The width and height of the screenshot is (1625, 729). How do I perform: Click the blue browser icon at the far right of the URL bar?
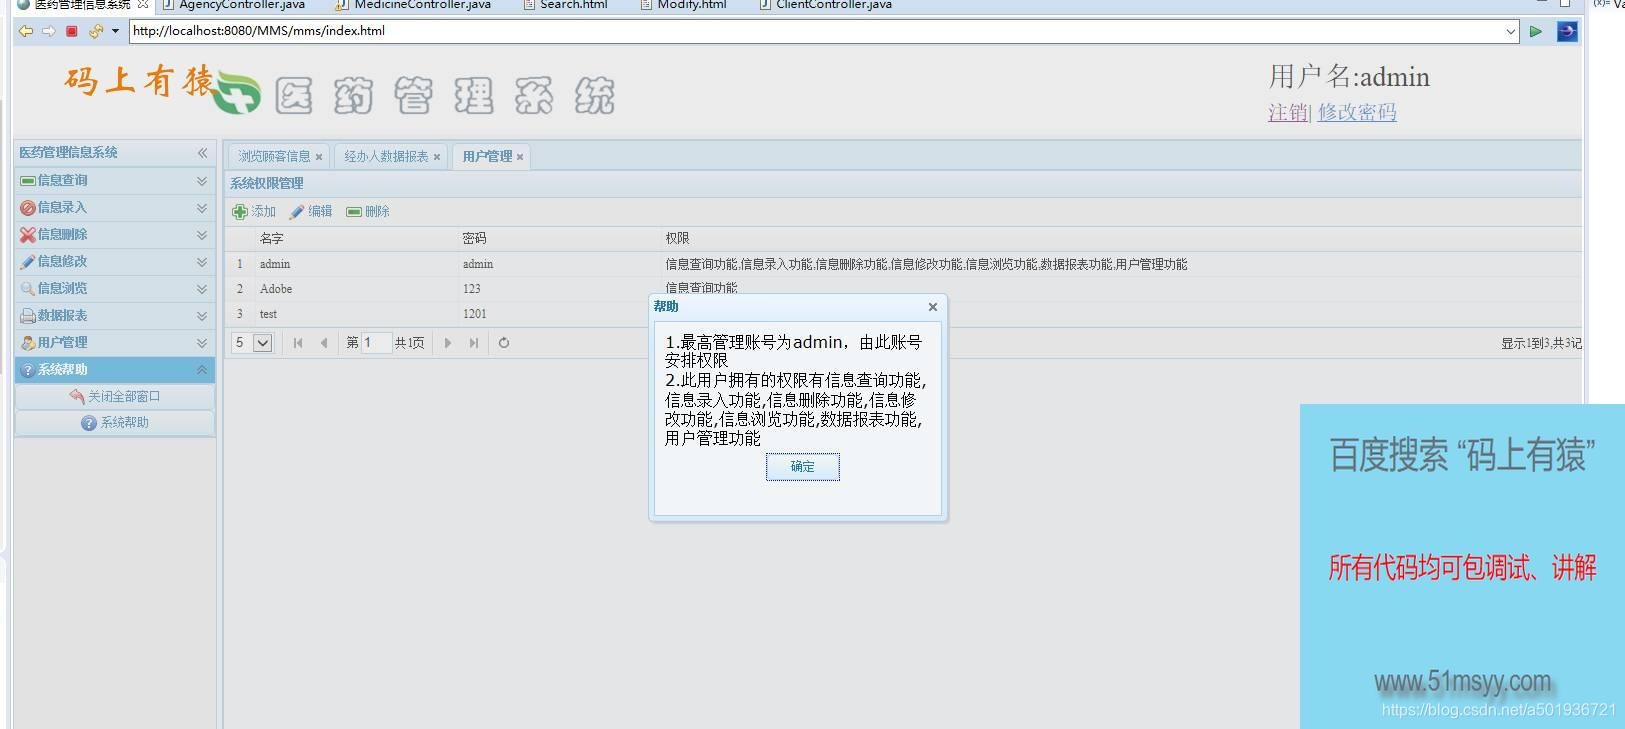(1567, 31)
